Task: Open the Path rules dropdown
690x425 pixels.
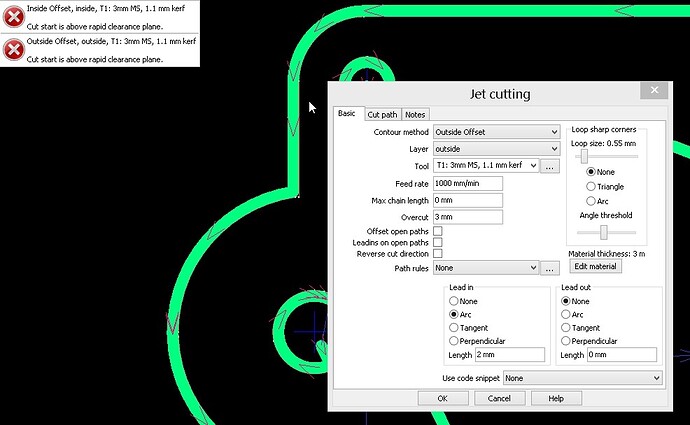Action: click(x=486, y=268)
